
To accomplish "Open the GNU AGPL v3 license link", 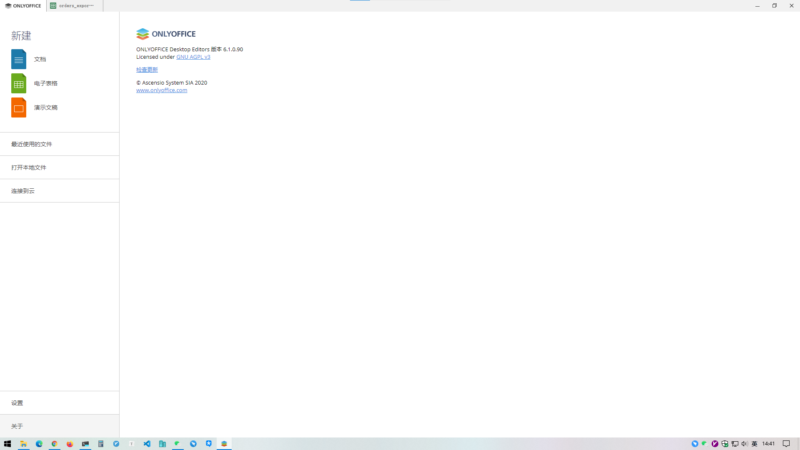I will (x=193, y=57).
